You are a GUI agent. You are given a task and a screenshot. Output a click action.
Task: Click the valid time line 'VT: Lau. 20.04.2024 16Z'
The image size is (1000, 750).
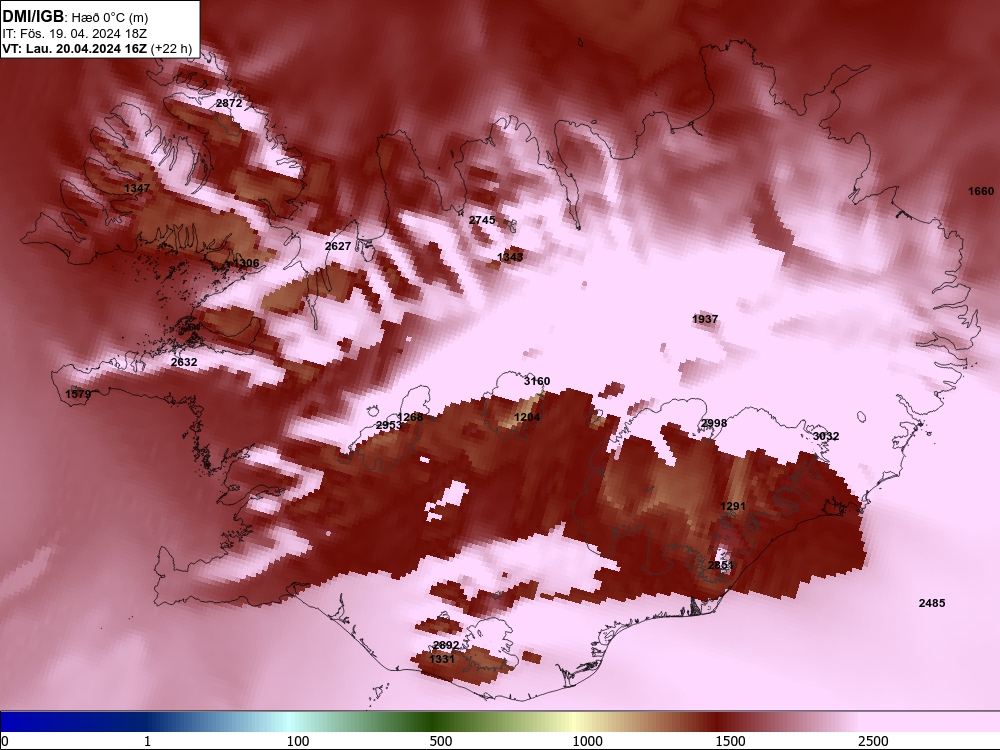pyautogui.click(x=75, y=48)
